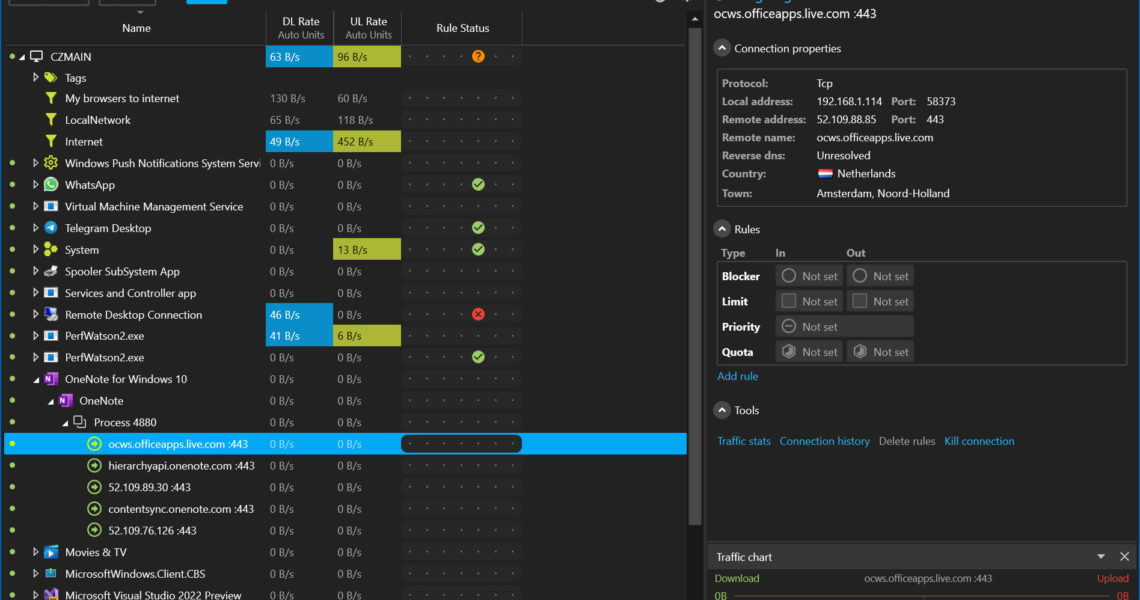Collapse the Connection properties section
The width and height of the screenshot is (1140, 600).
tap(722, 48)
